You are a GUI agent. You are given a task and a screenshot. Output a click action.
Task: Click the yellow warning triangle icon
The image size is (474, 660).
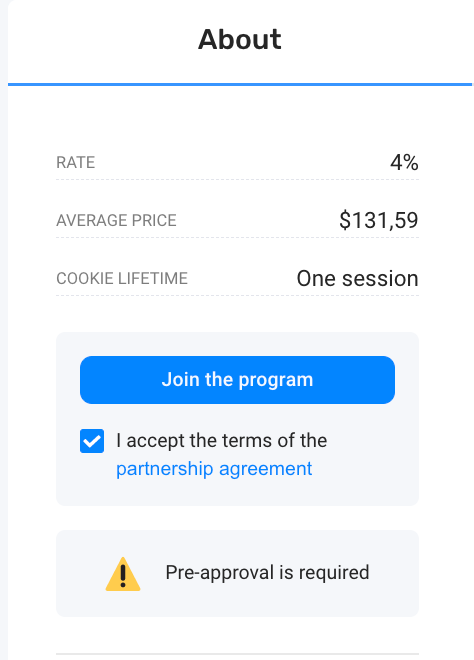click(122, 574)
